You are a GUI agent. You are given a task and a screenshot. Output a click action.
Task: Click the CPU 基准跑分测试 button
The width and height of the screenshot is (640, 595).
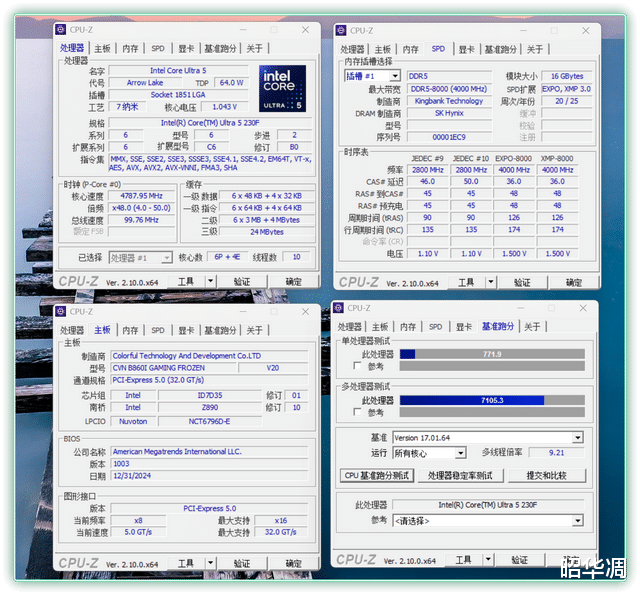(x=378, y=476)
